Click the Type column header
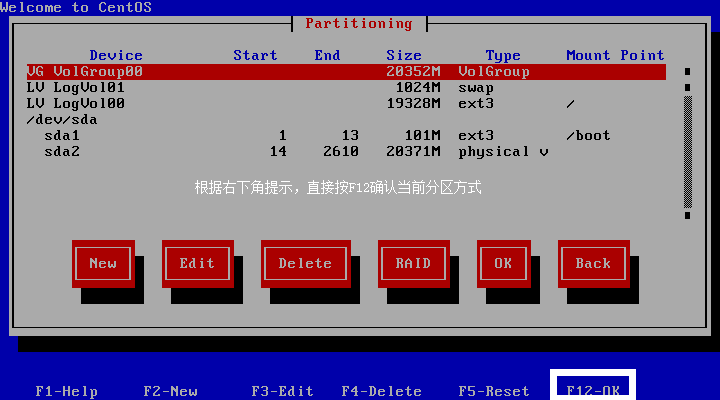The width and height of the screenshot is (720, 400). click(503, 56)
